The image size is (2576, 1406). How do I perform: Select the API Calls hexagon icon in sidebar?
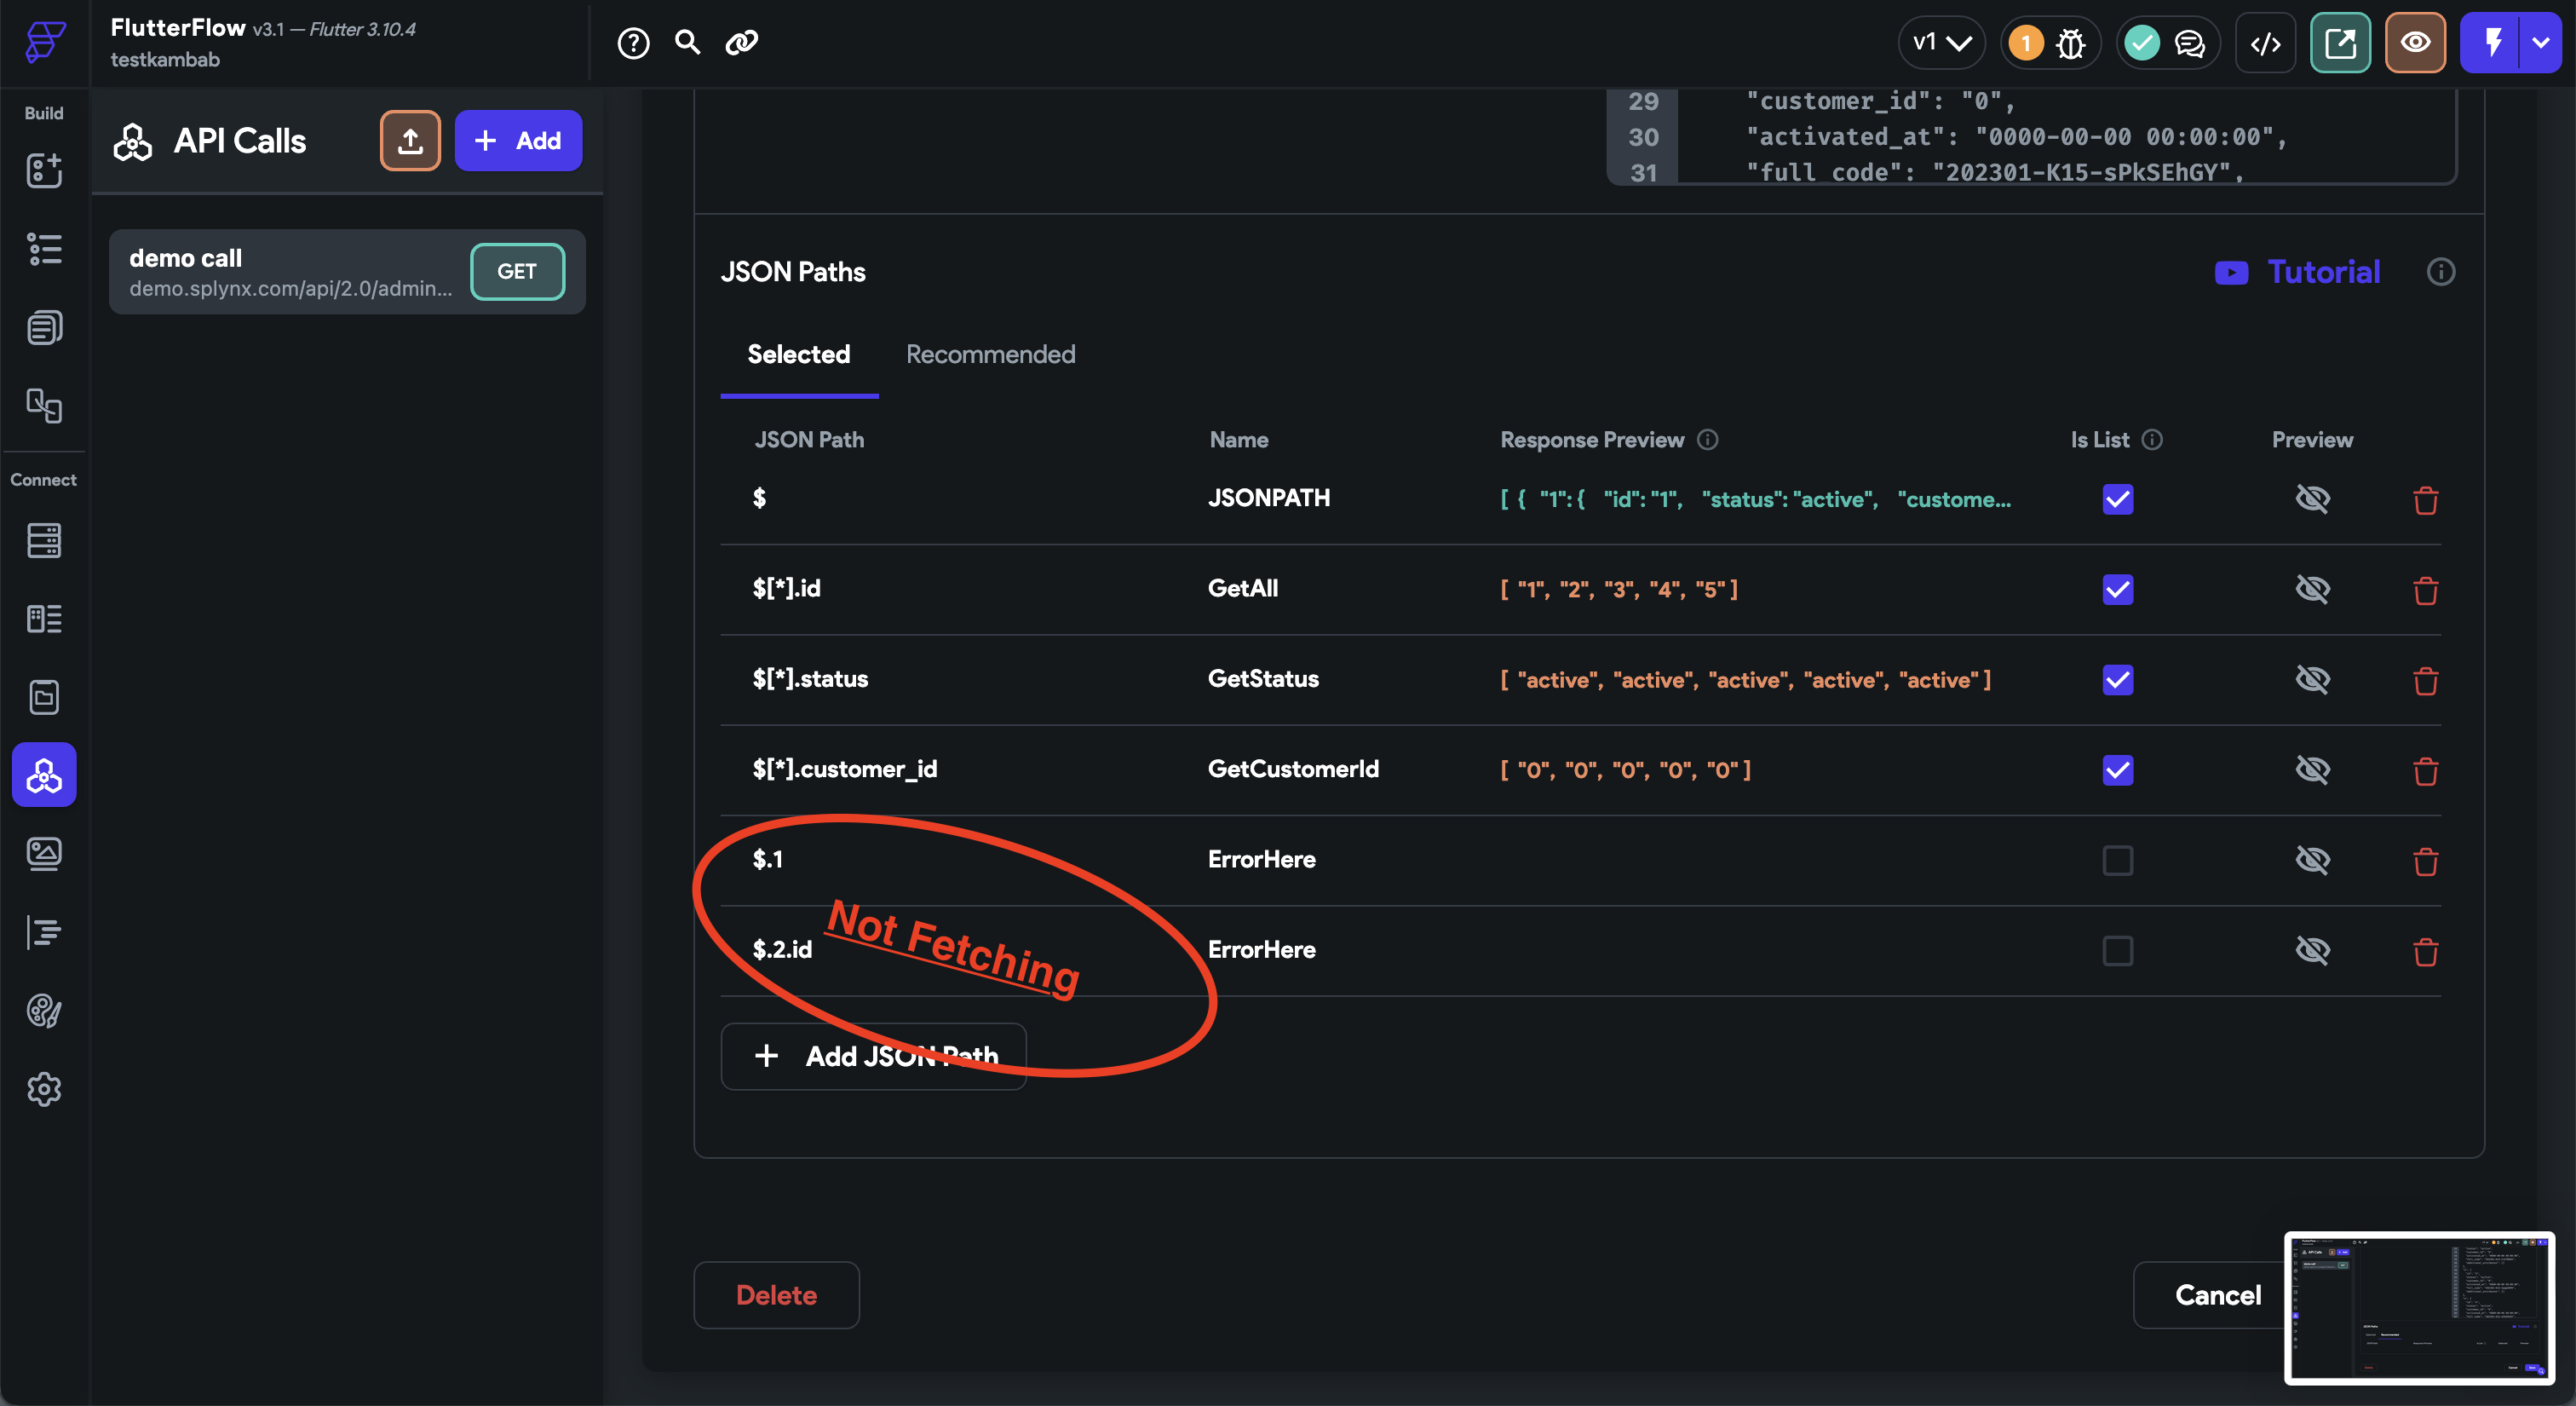click(44, 774)
